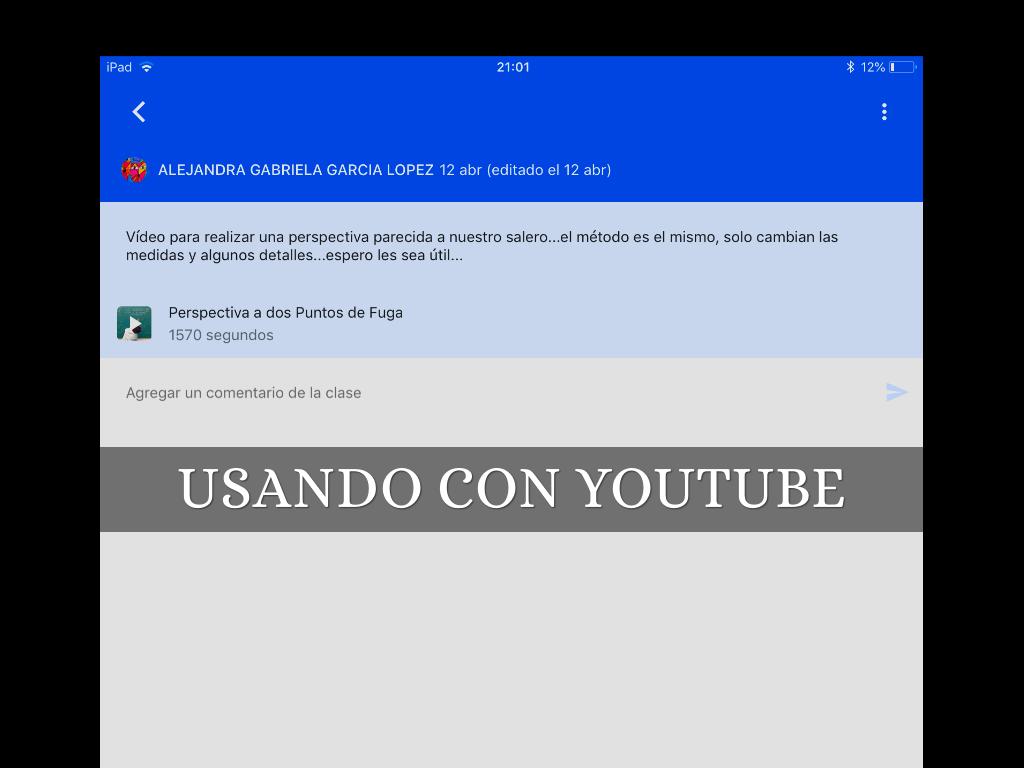Tap the Bluetooth status icon

pos(850,67)
